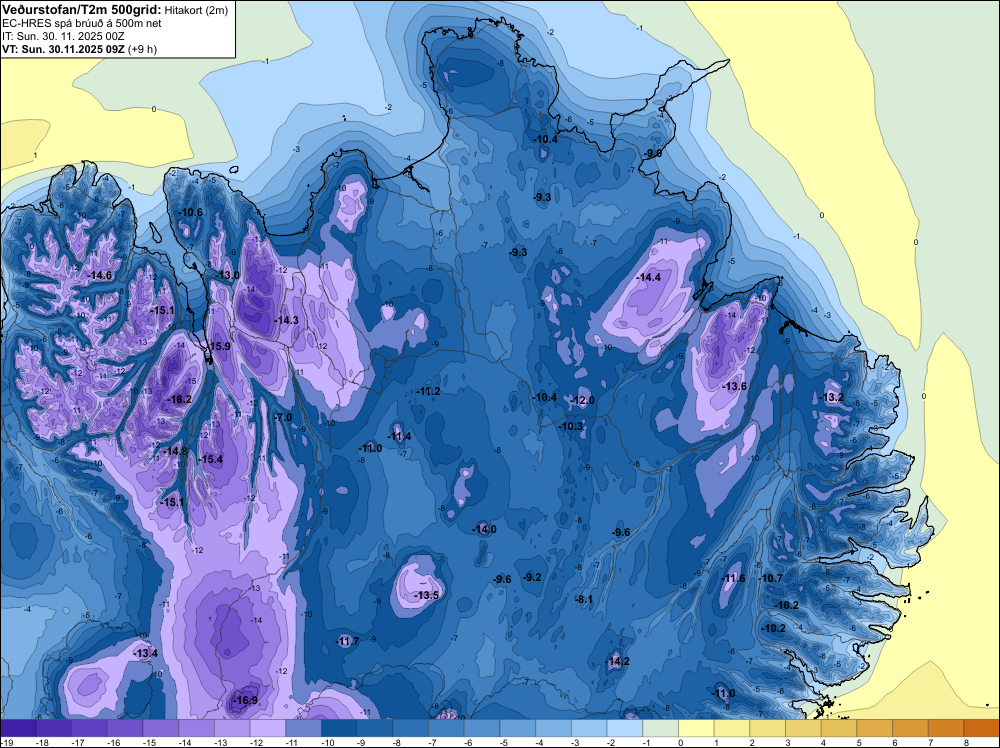1000x748 pixels.
Task: Click the legend swatch above the '-18' scale label
Action: pyautogui.click(x=54, y=728)
